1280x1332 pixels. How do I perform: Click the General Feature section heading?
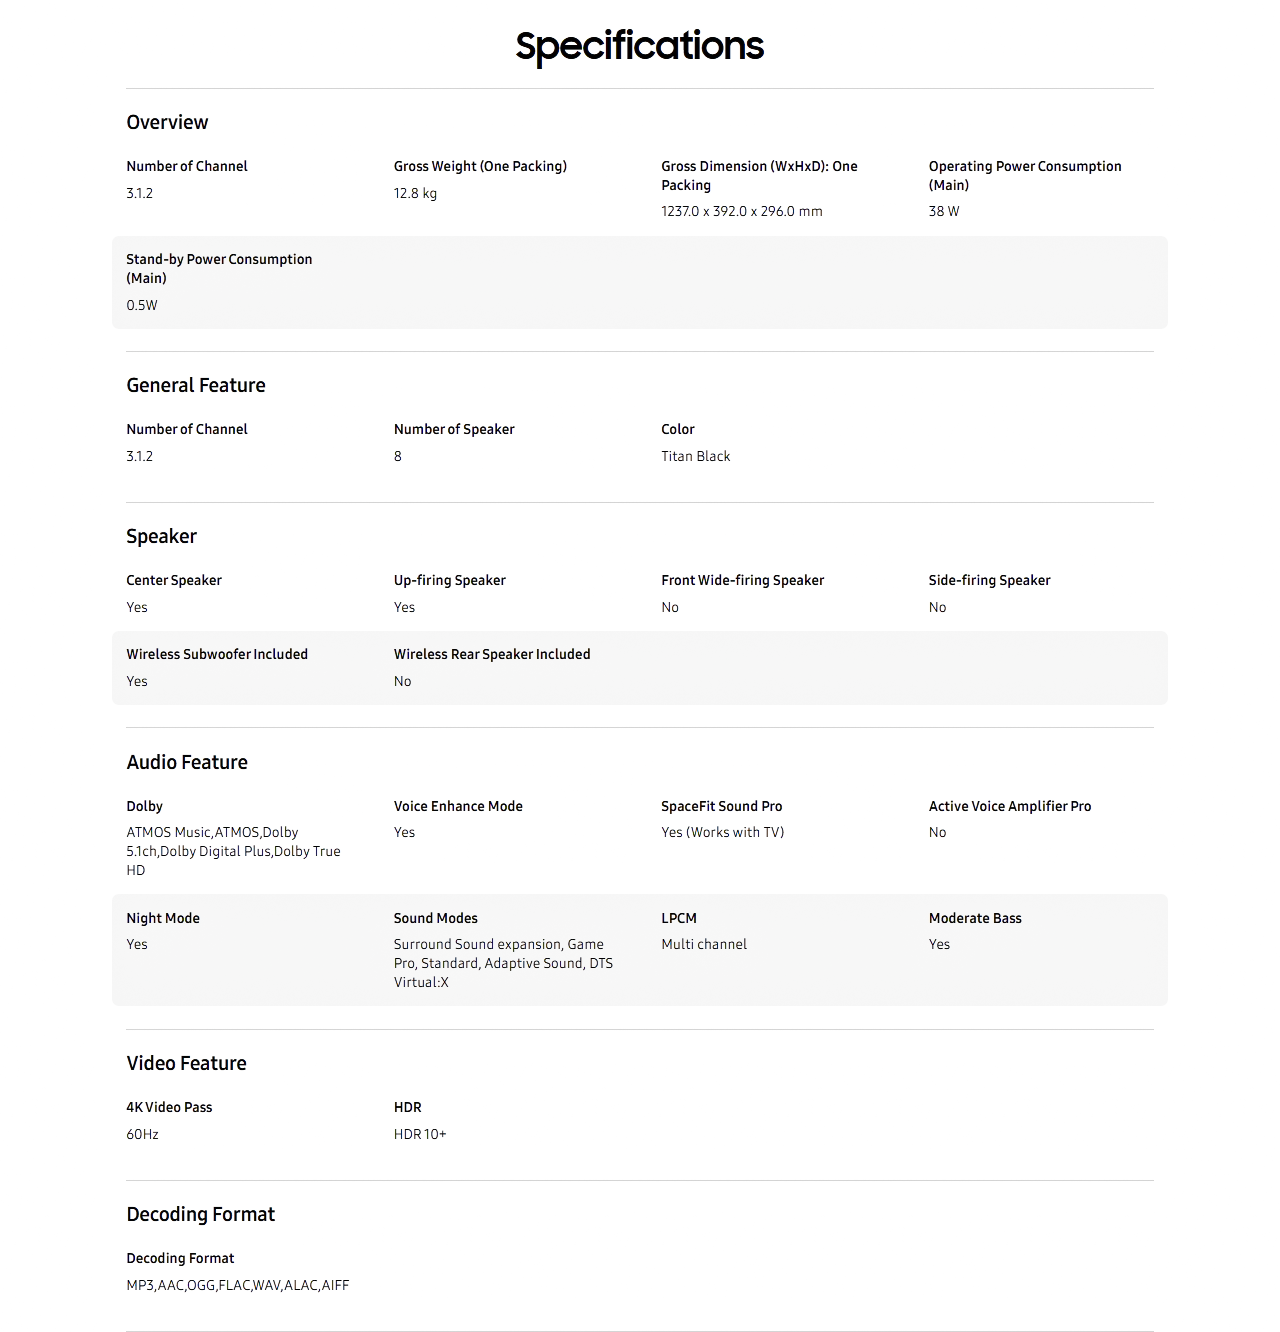196,385
